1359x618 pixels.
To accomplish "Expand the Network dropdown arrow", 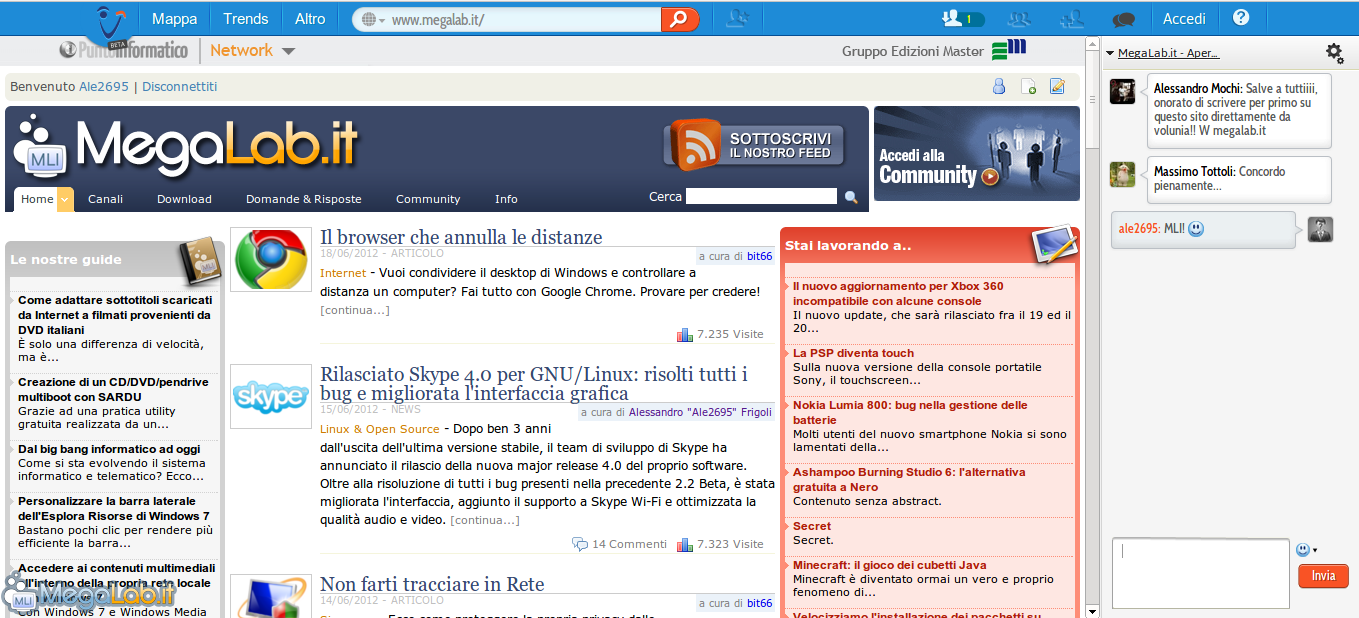I will tap(288, 51).
